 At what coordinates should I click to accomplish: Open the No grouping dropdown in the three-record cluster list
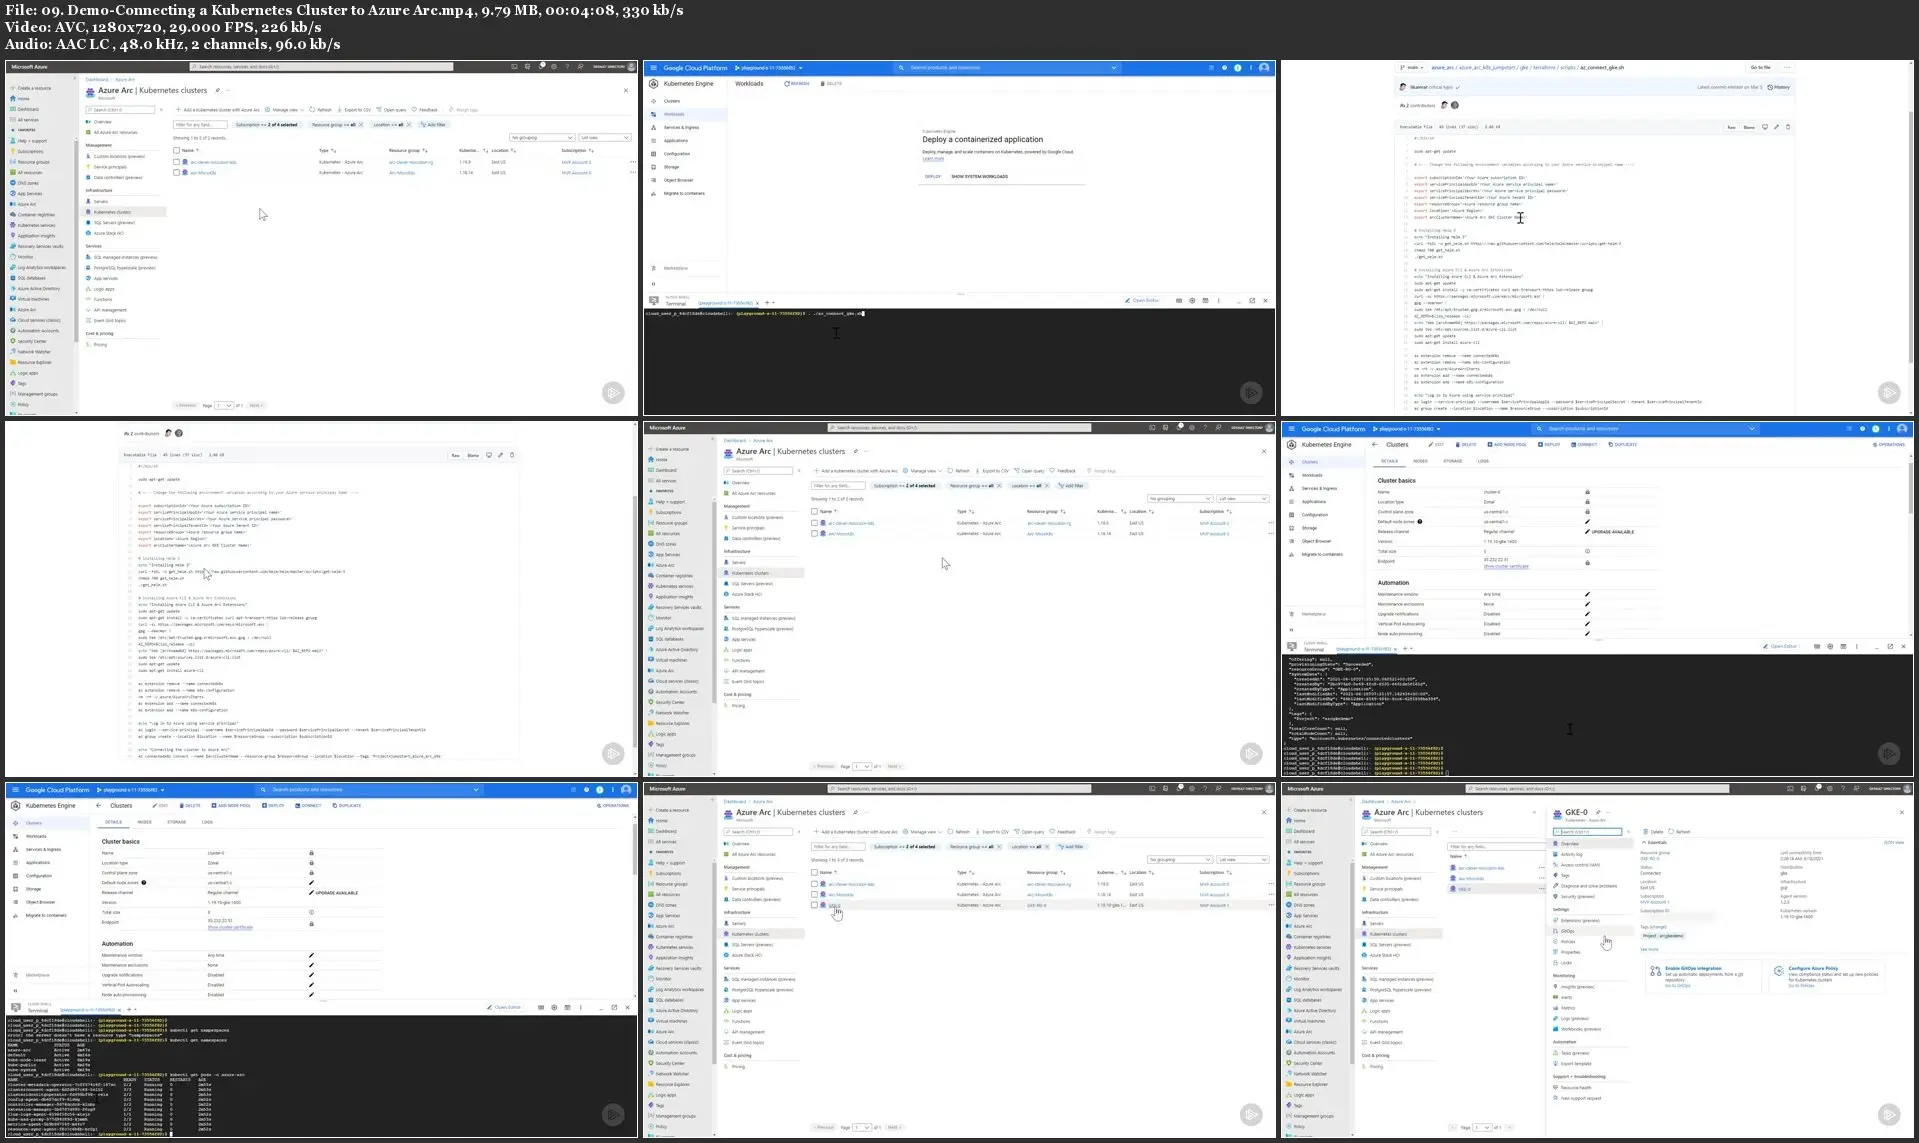(1178, 859)
